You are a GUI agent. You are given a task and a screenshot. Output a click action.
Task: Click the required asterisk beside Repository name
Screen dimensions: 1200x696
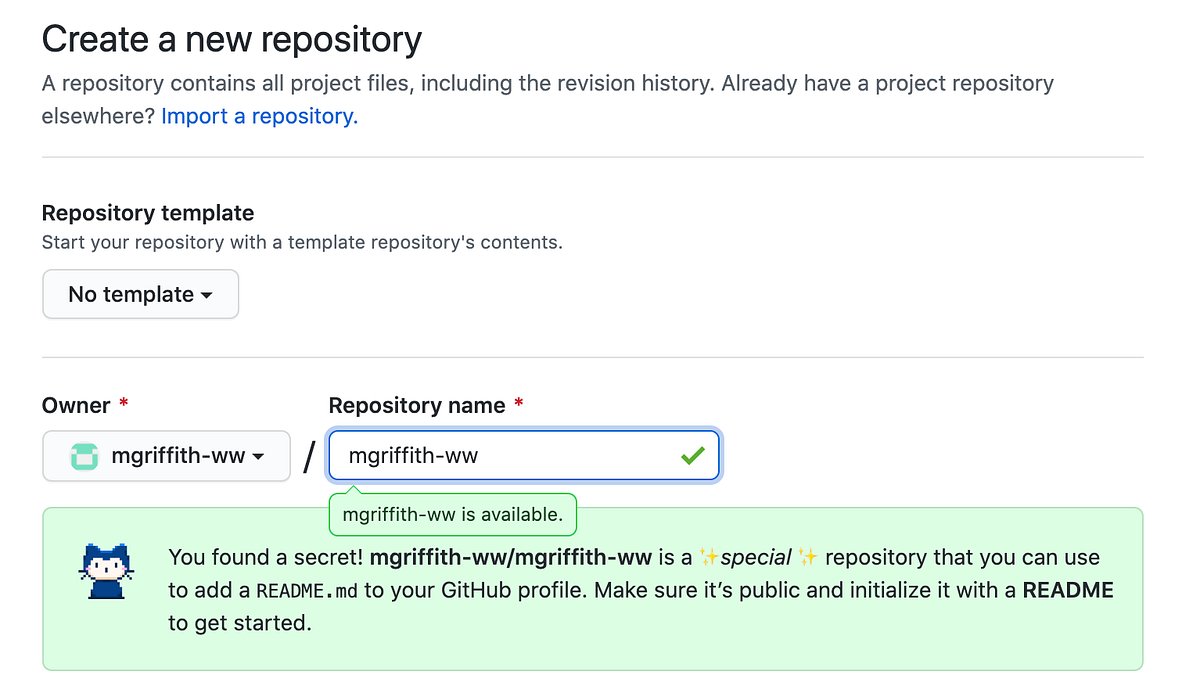[518, 405]
